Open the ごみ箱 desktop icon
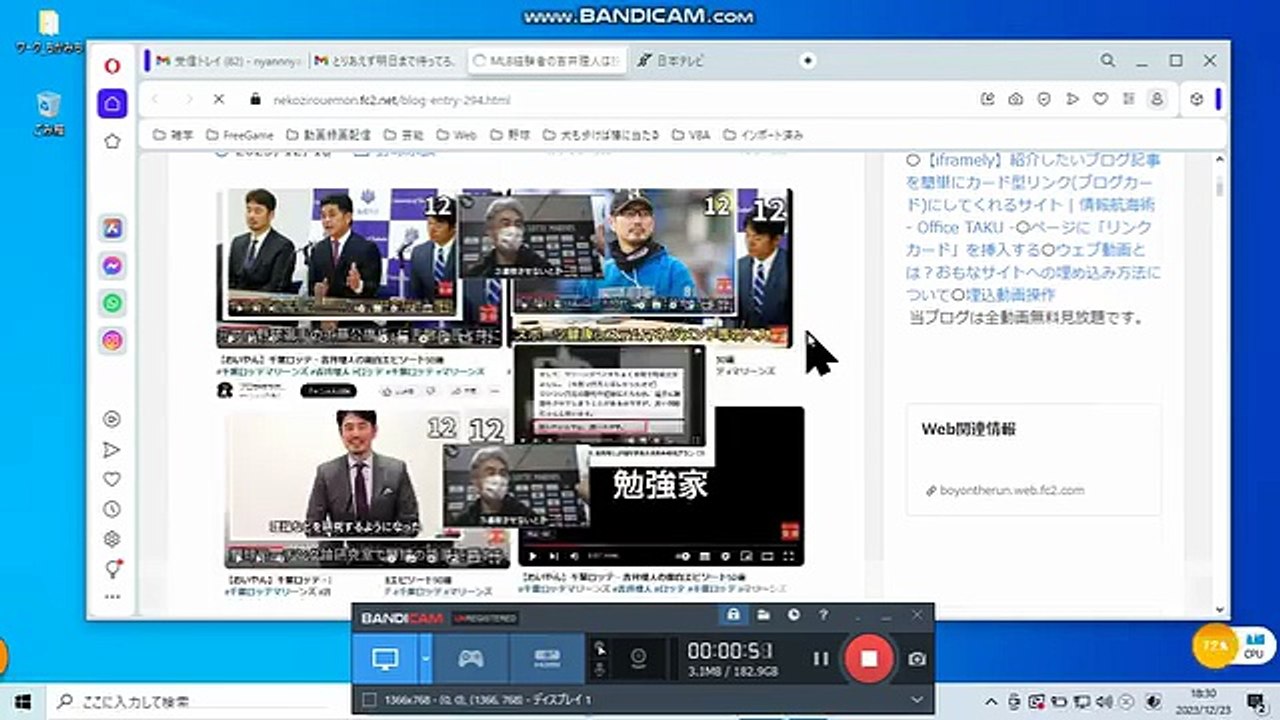 coord(48,113)
